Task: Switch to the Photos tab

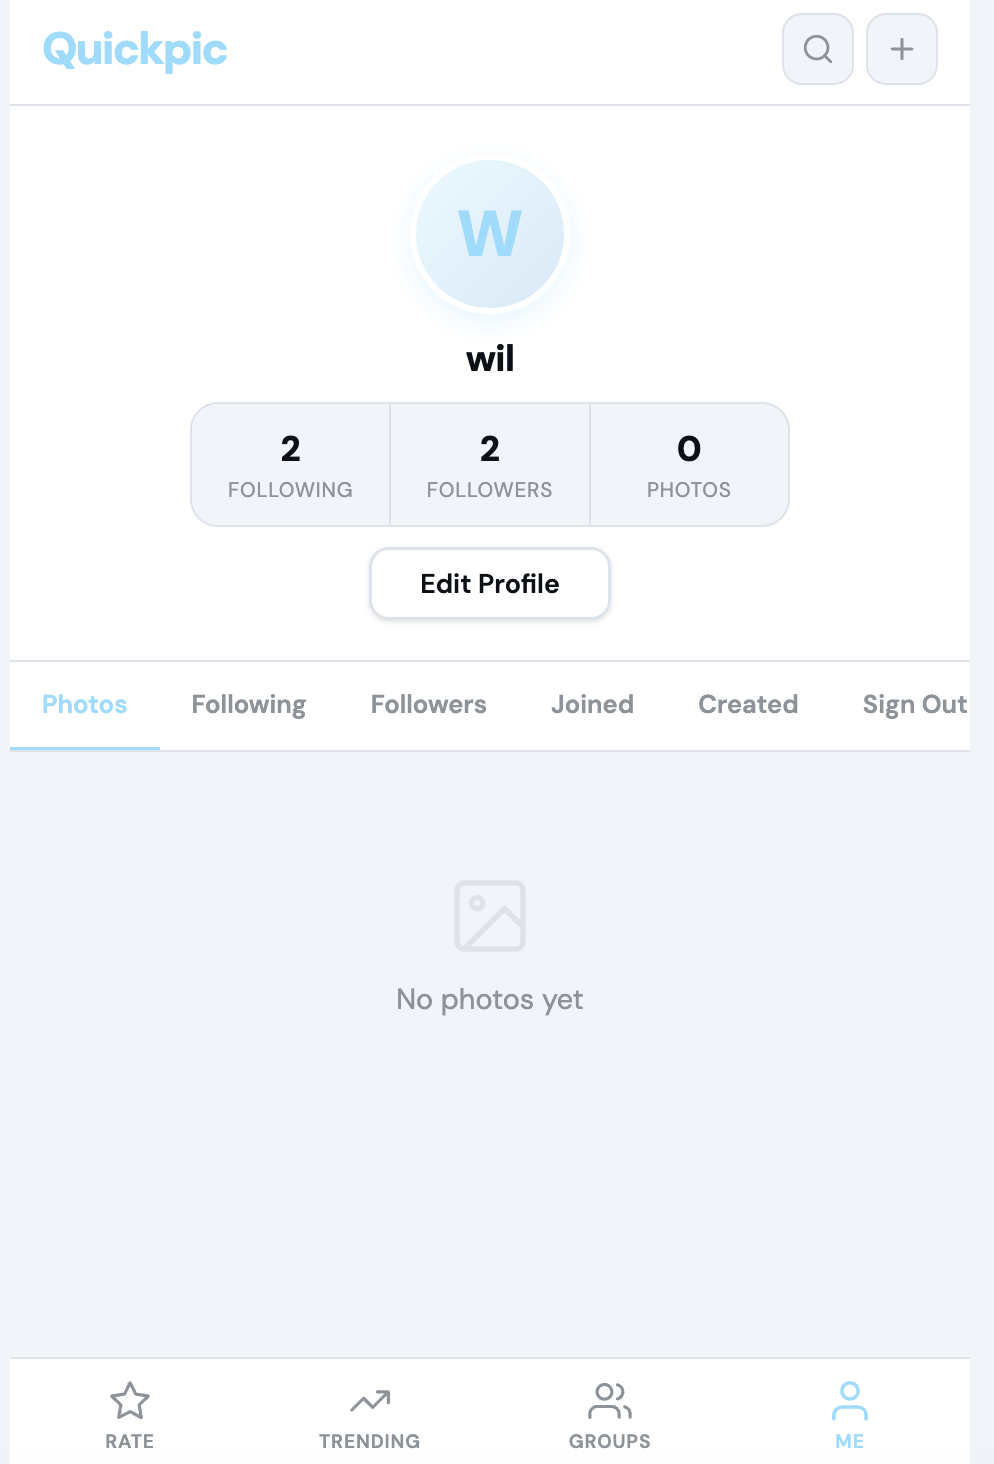Action: point(85,705)
